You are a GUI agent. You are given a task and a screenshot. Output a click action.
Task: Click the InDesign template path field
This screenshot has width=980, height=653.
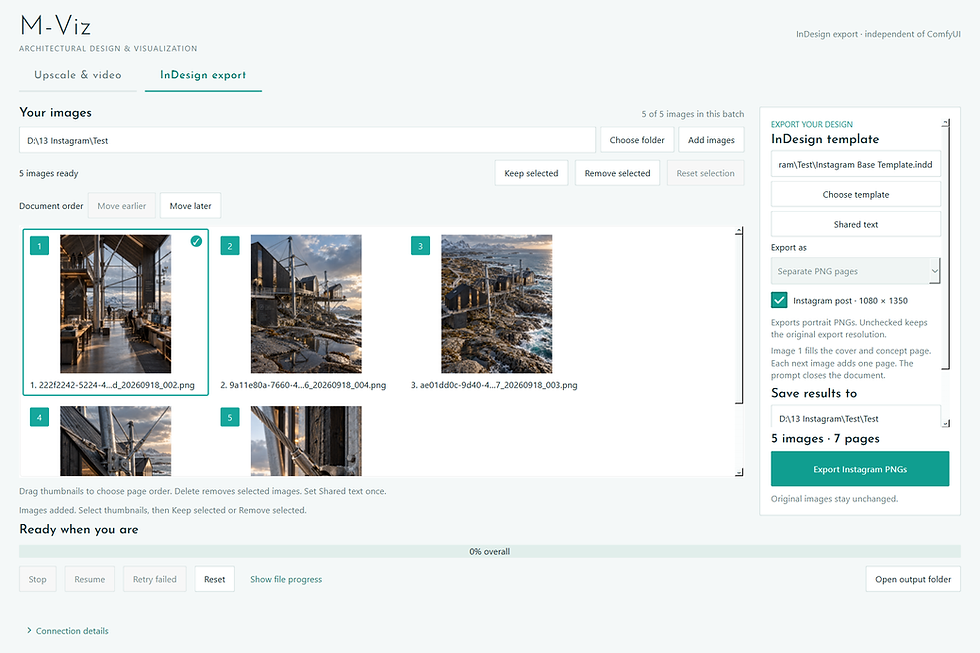(x=856, y=164)
